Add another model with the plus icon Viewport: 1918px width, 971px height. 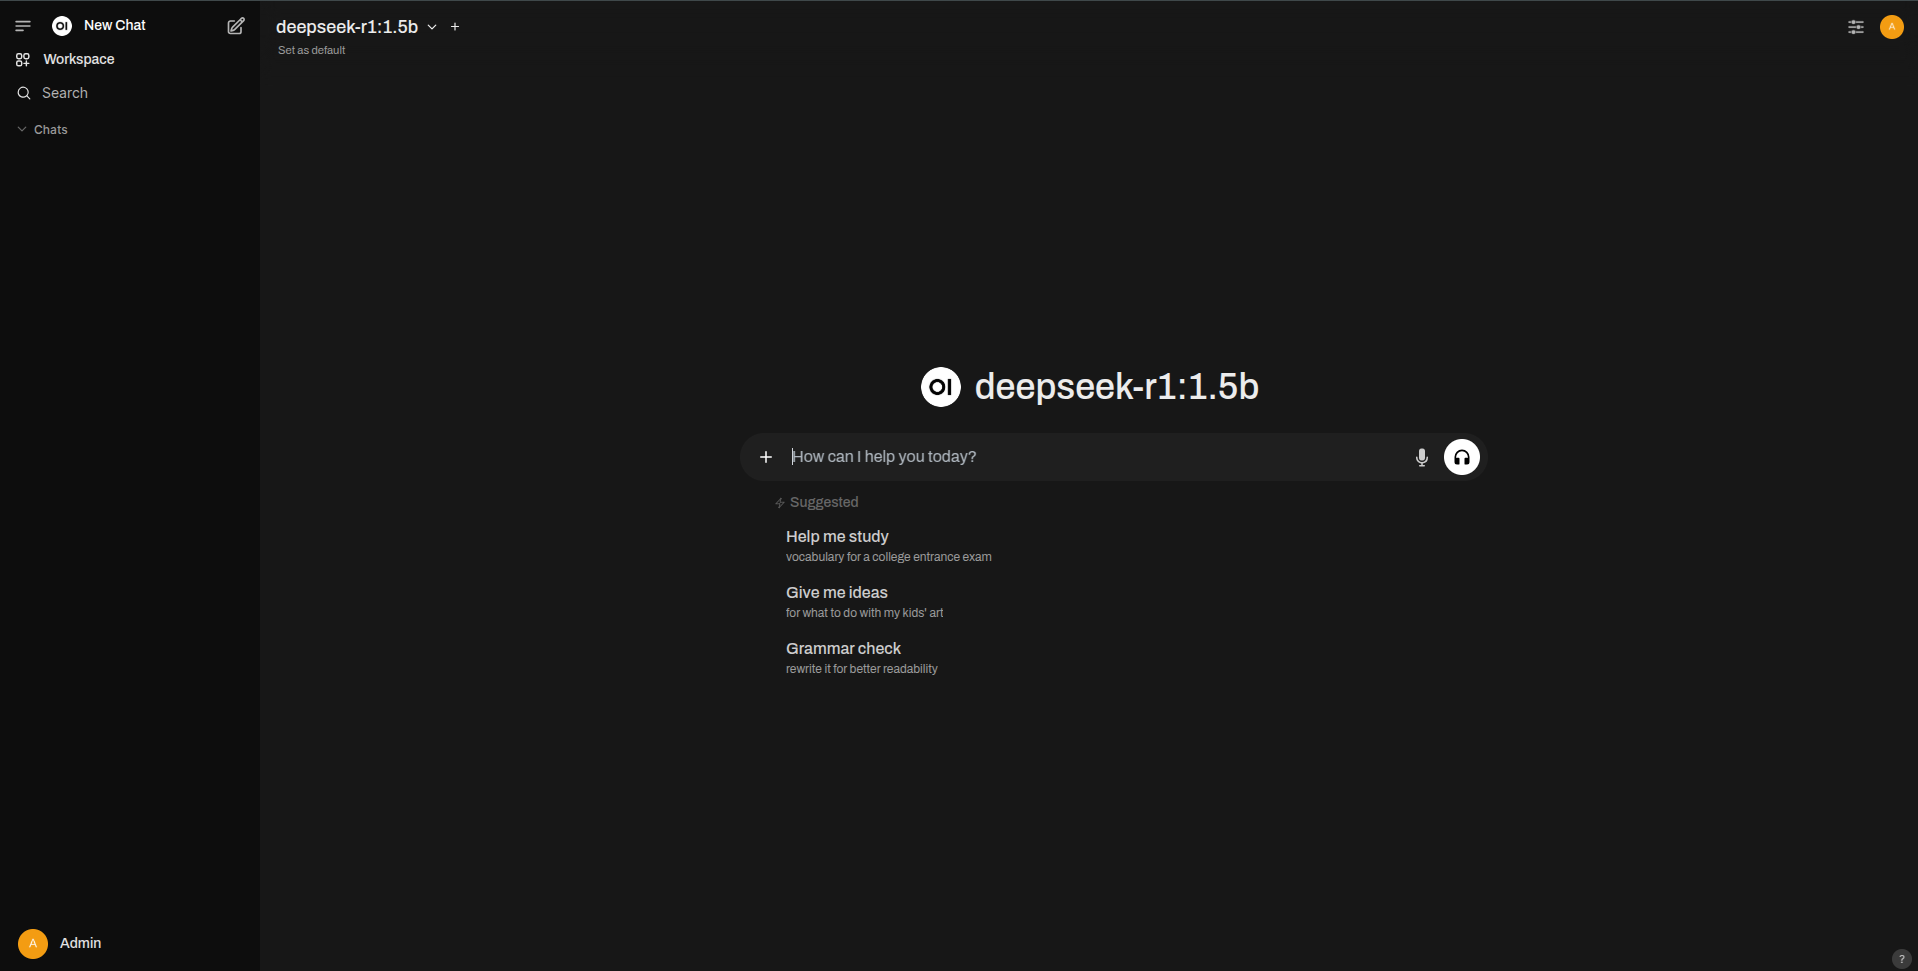click(x=455, y=27)
